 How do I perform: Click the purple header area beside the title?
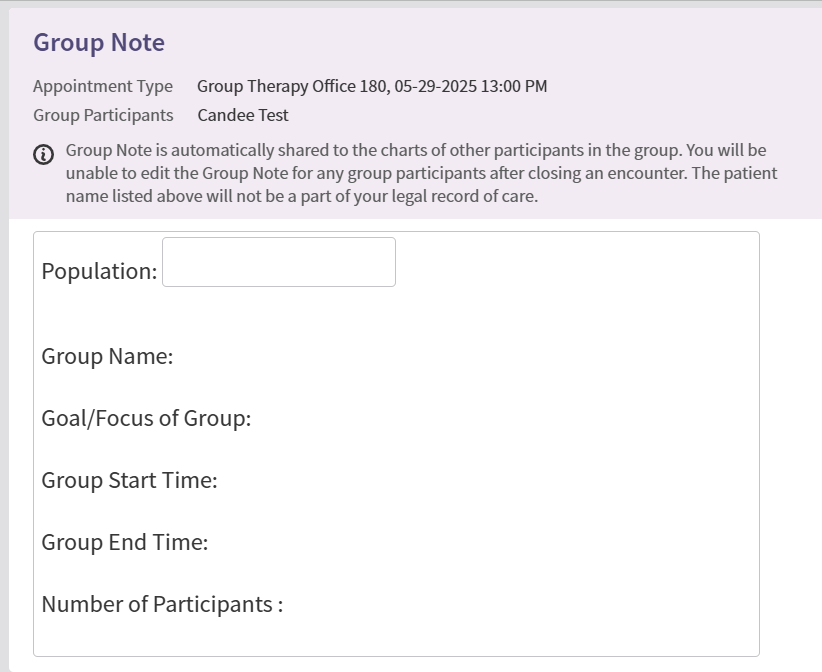click(500, 43)
